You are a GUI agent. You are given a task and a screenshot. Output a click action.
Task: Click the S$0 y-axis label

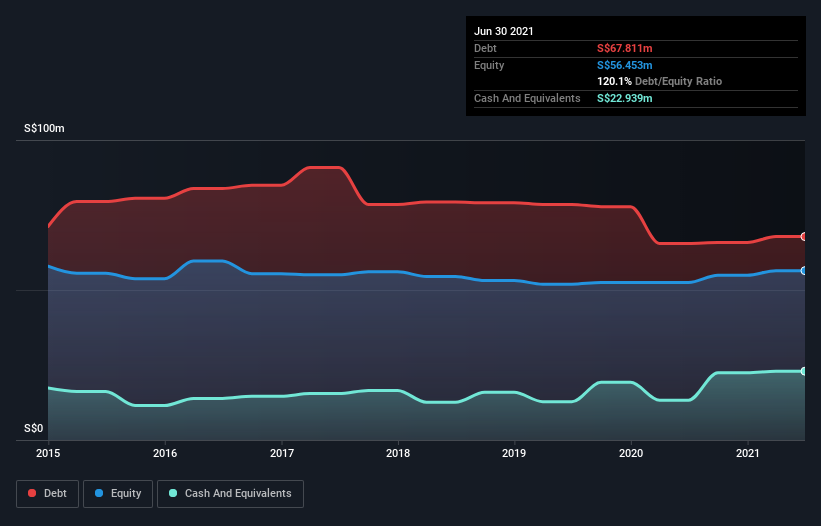pyautogui.click(x=34, y=428)
